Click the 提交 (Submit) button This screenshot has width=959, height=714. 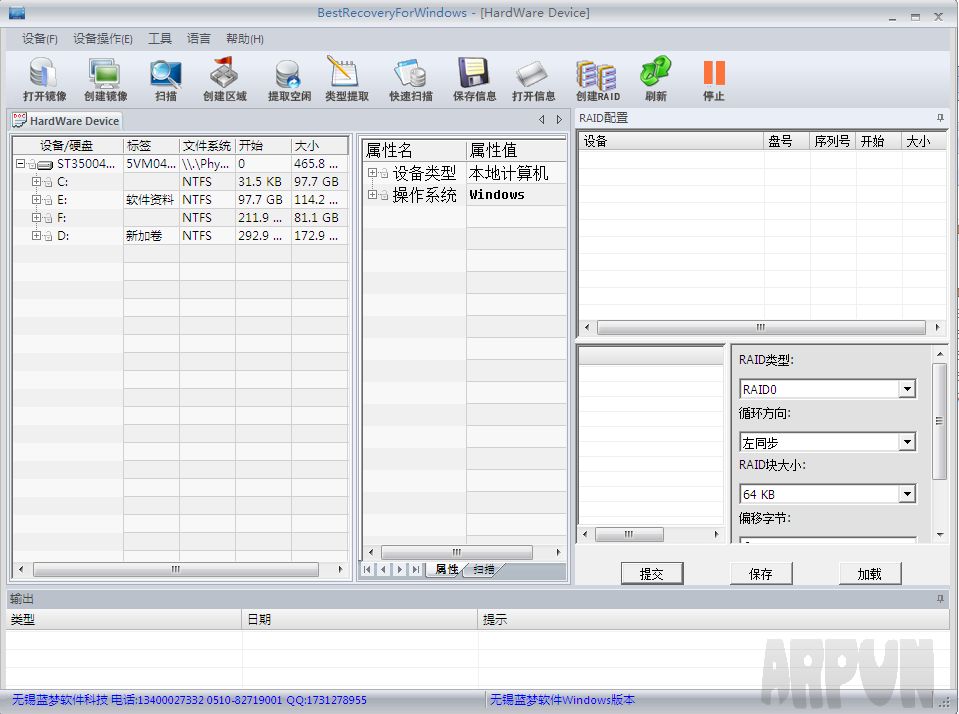click(x=651, y=574)
